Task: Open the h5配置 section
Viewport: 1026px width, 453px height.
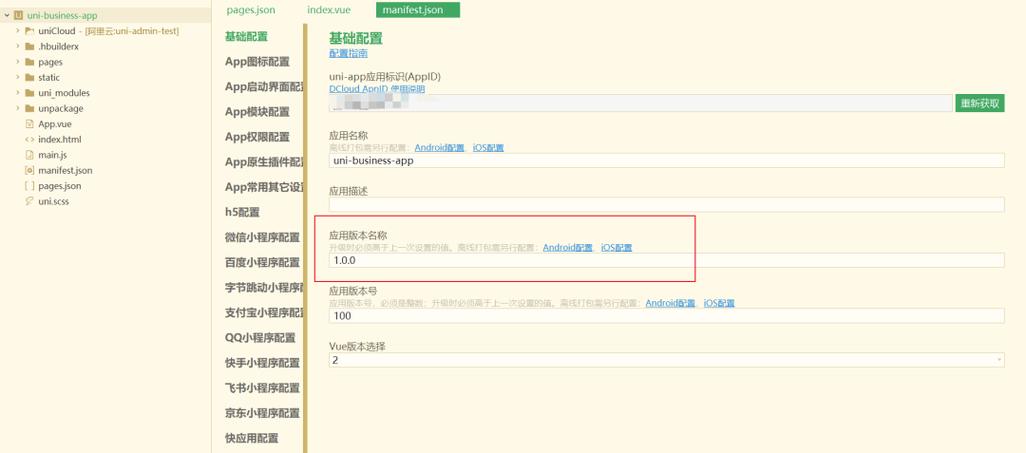Action: coord(242,212)
